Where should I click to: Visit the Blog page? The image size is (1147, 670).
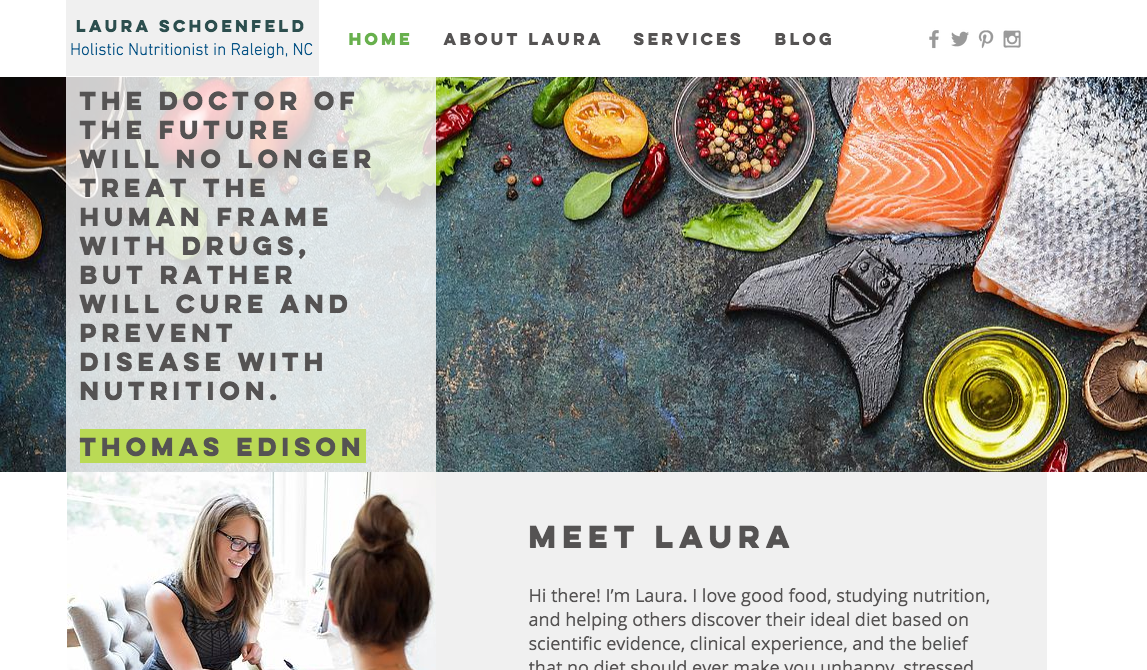pos(804,39)
